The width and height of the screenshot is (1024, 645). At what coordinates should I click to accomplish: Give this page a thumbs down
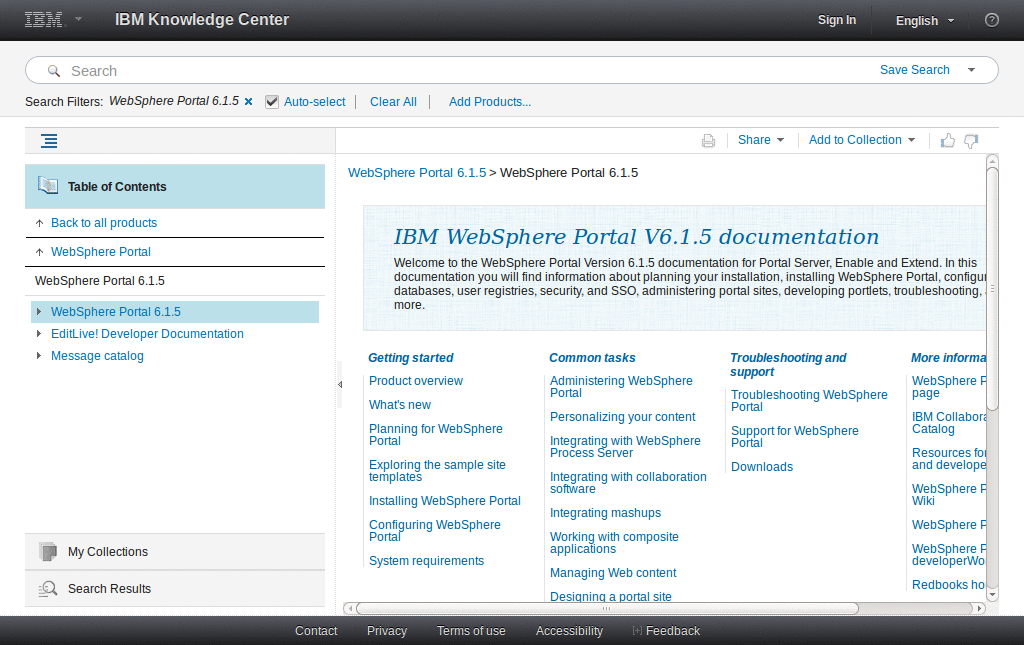(x=970, y=141)
